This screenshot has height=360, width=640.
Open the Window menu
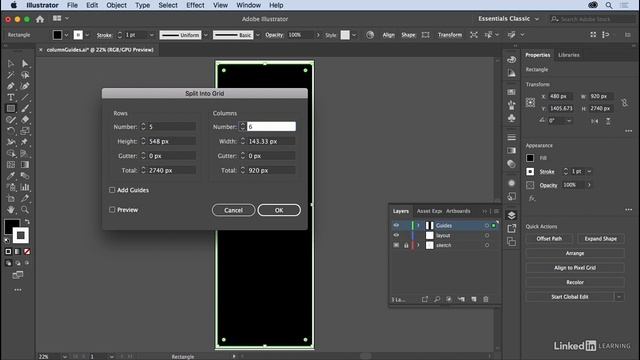point(249,5)
